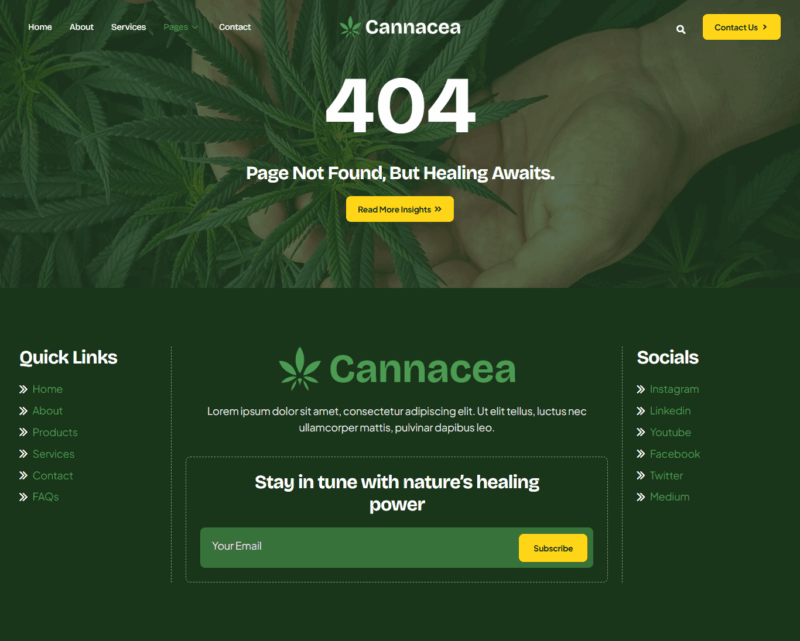Click the double-chevron icon beside Home
The width and height of the screenshot is (800, 641).
pos(23,389)
